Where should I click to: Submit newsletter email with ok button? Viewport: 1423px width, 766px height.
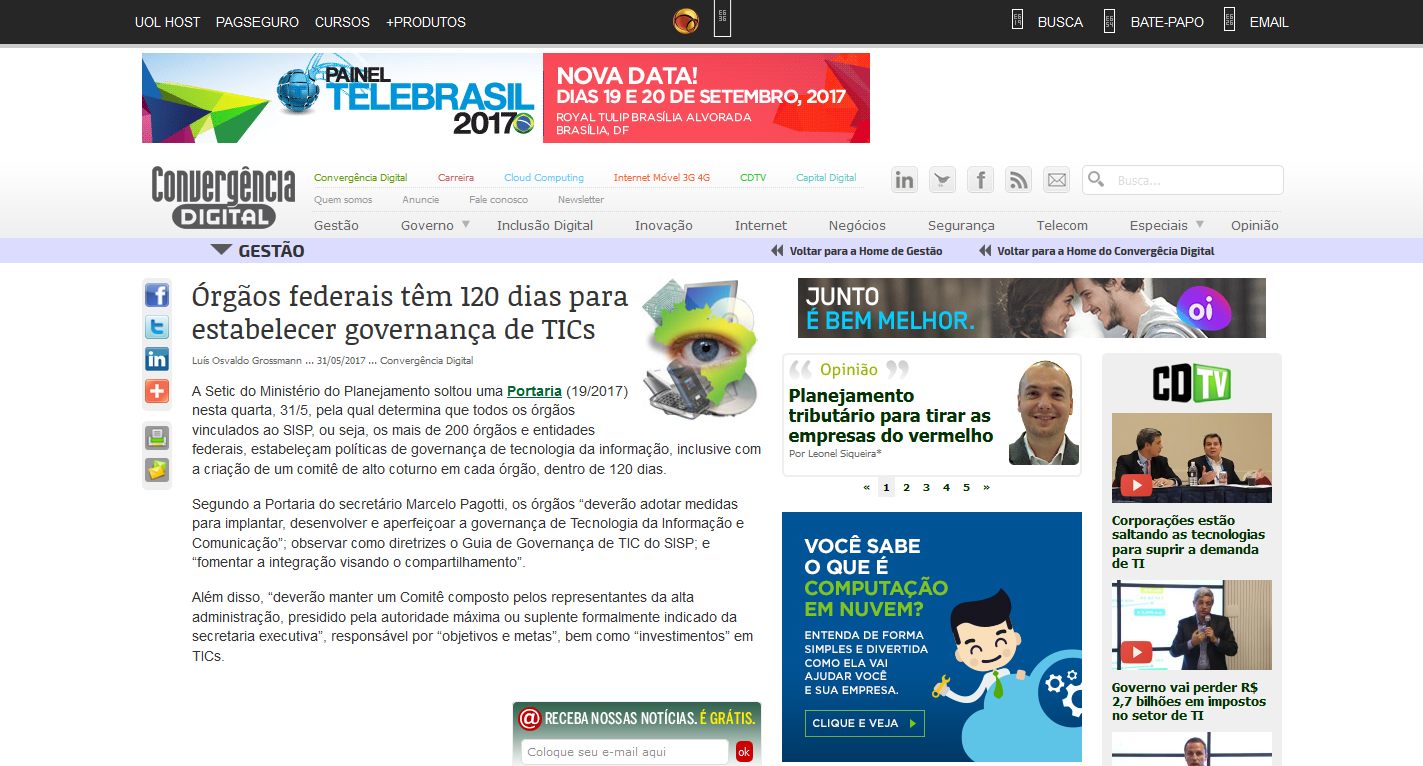point(744,752)
